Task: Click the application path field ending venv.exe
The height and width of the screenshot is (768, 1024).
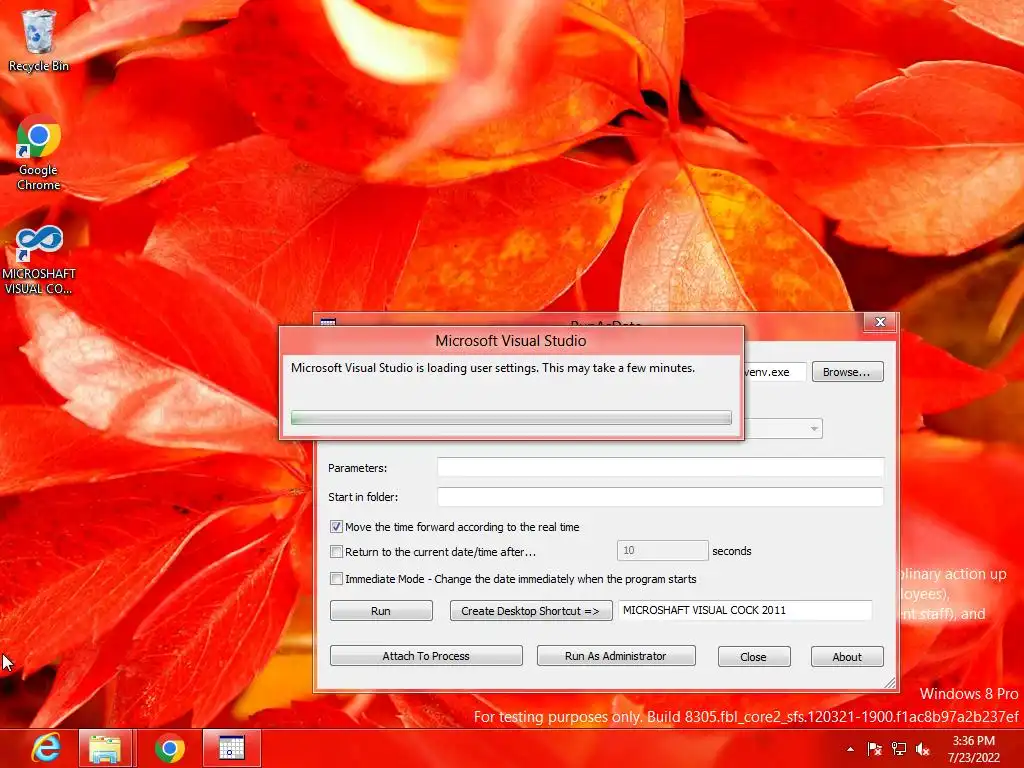Action: click(x=775, y=372)
